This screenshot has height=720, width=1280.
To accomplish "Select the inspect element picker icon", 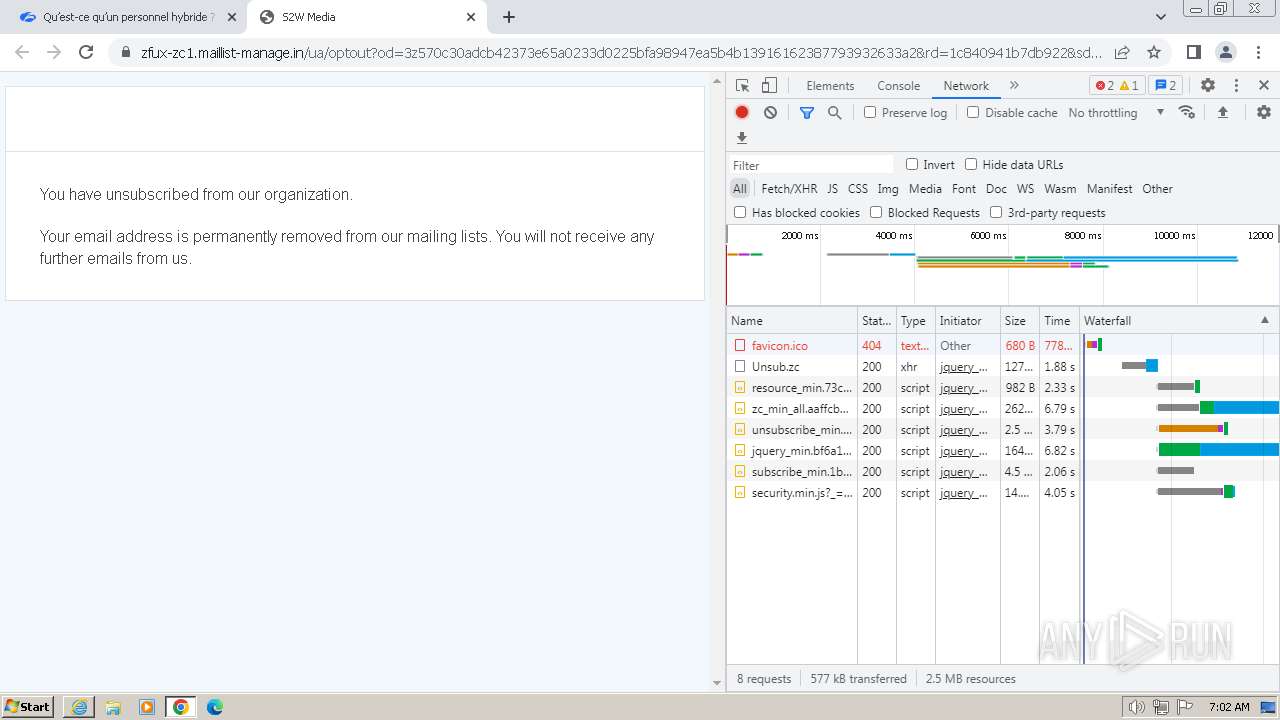I will 742,86.
